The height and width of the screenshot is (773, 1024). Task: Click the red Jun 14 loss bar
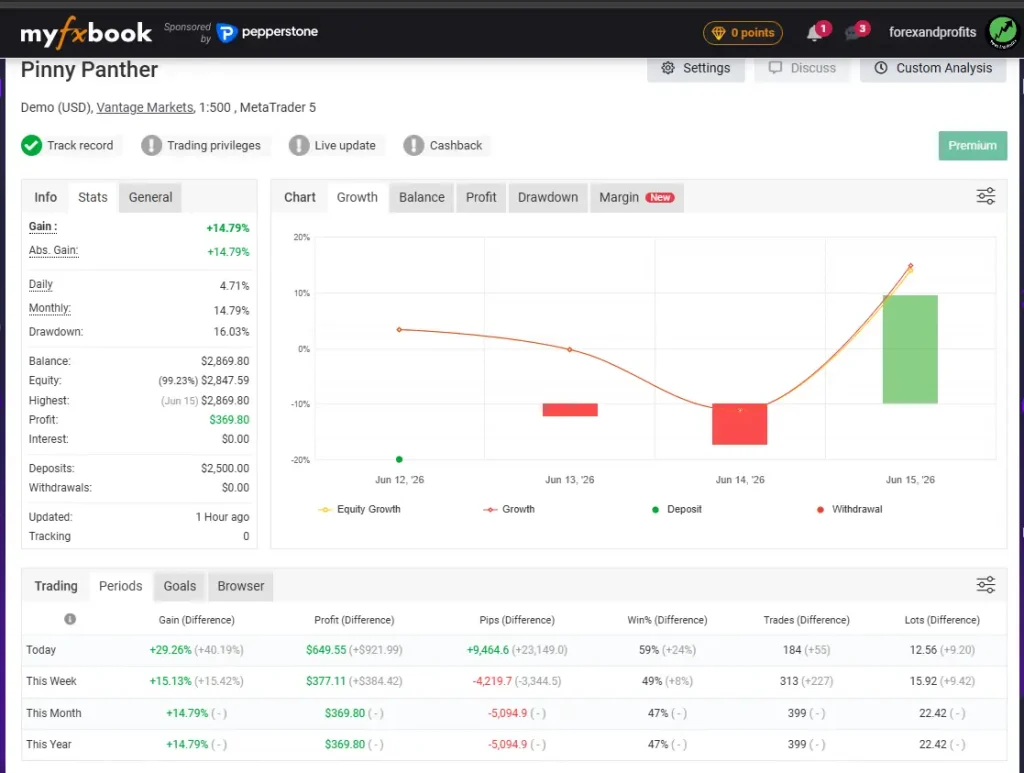point(739,424)
